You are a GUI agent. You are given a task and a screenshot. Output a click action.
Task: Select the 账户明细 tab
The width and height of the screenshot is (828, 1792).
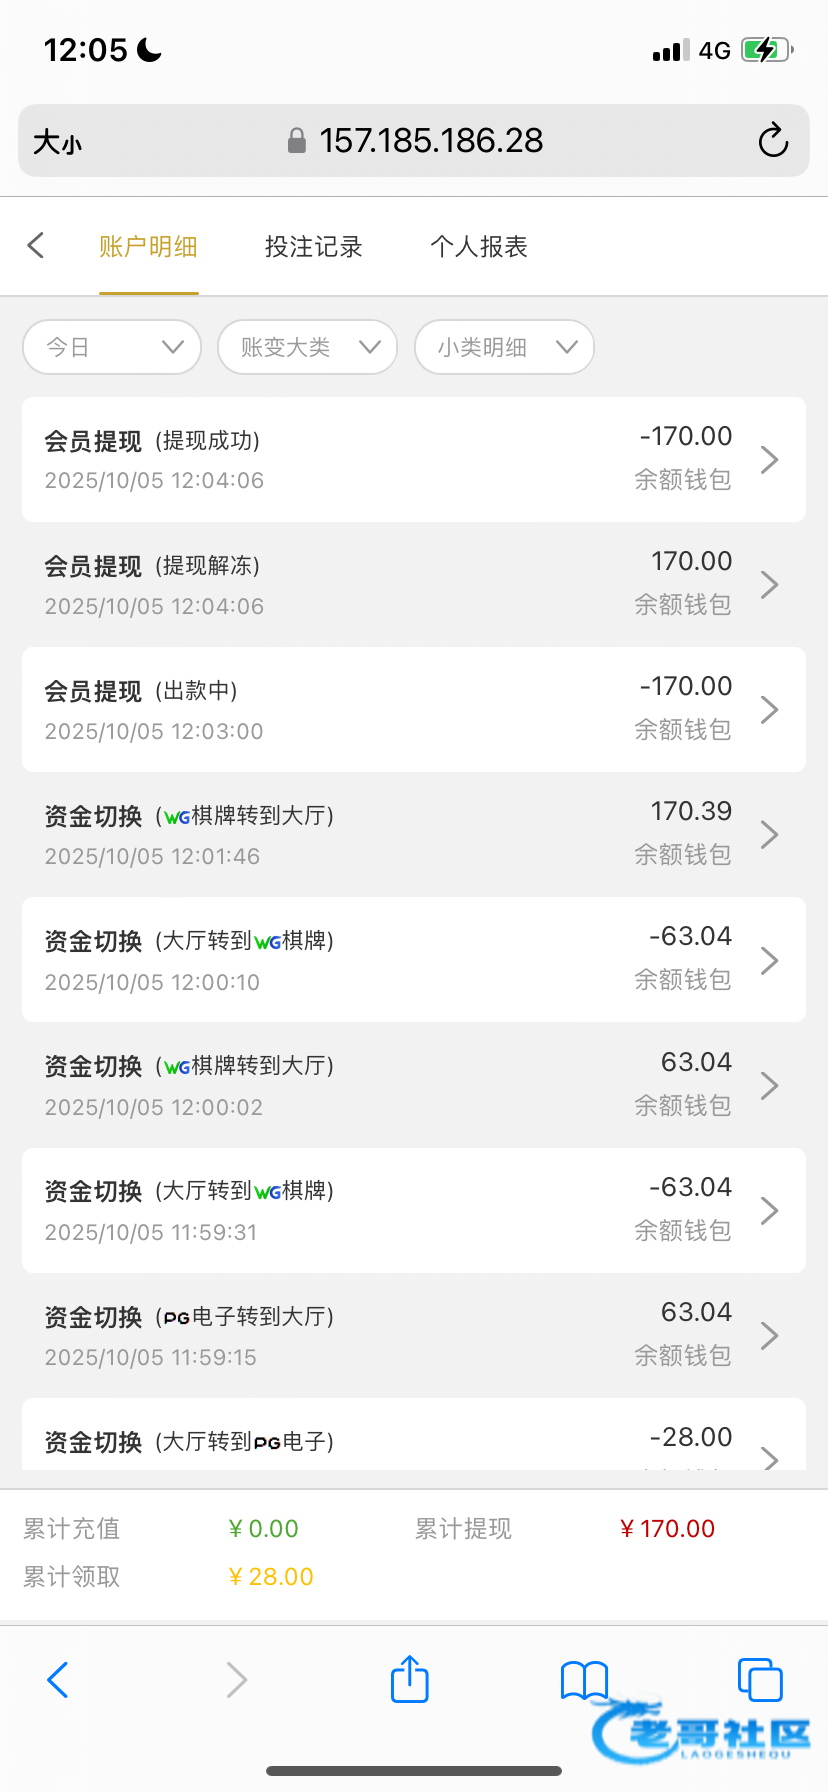(148, 247)
